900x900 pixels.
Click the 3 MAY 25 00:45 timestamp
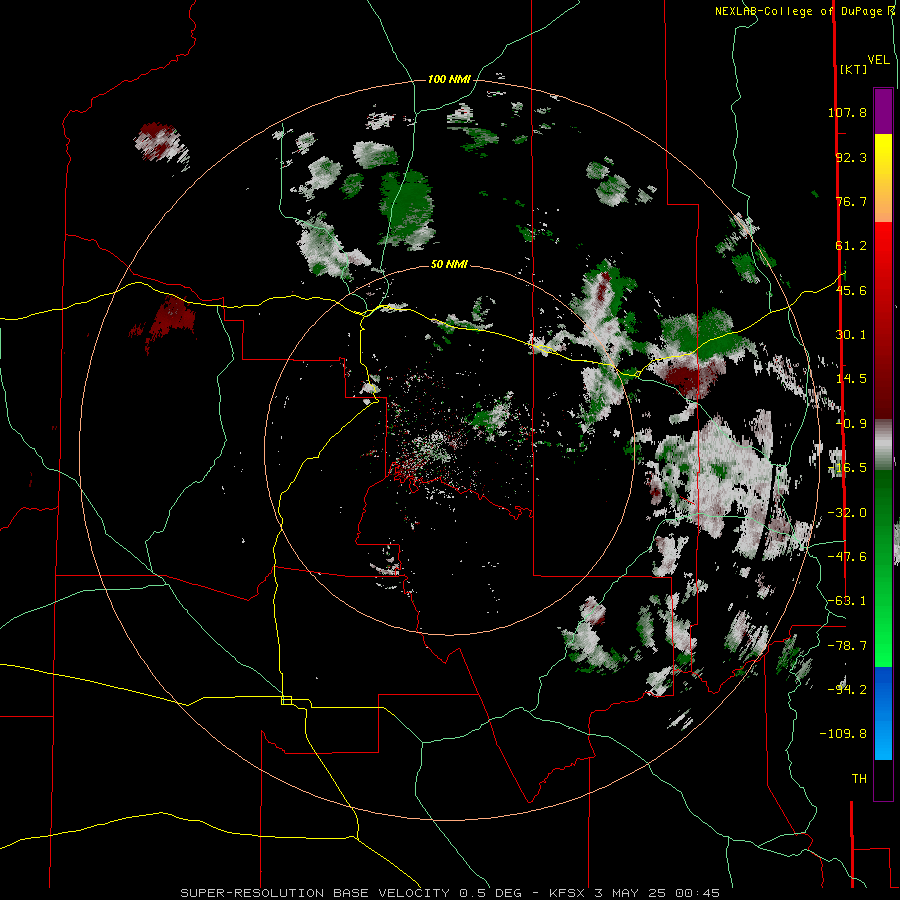tap(657, 893)
